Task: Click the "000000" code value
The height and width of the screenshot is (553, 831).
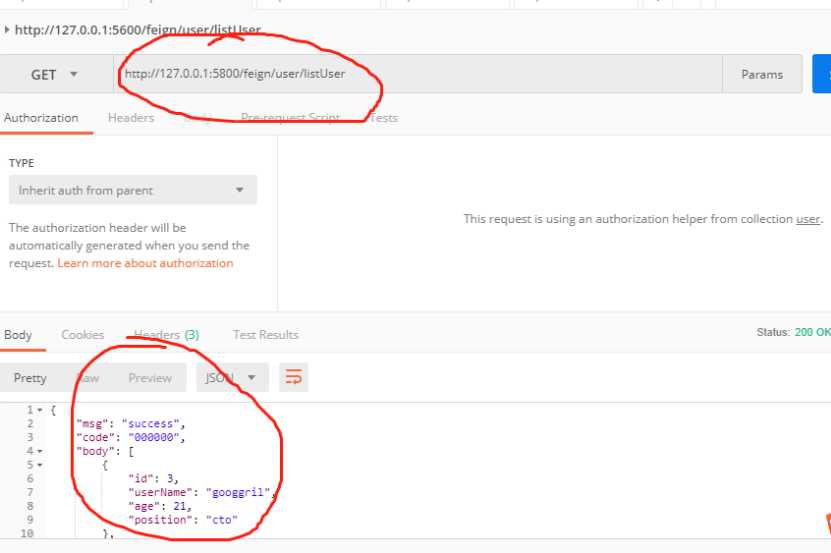Action: [x=154, y=437]
